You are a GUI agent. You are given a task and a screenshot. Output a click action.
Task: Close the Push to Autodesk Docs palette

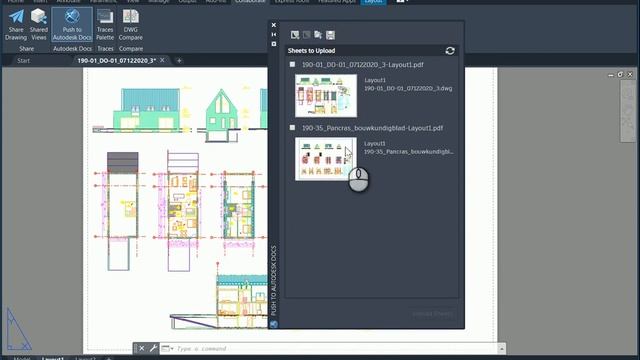point(273,25)
